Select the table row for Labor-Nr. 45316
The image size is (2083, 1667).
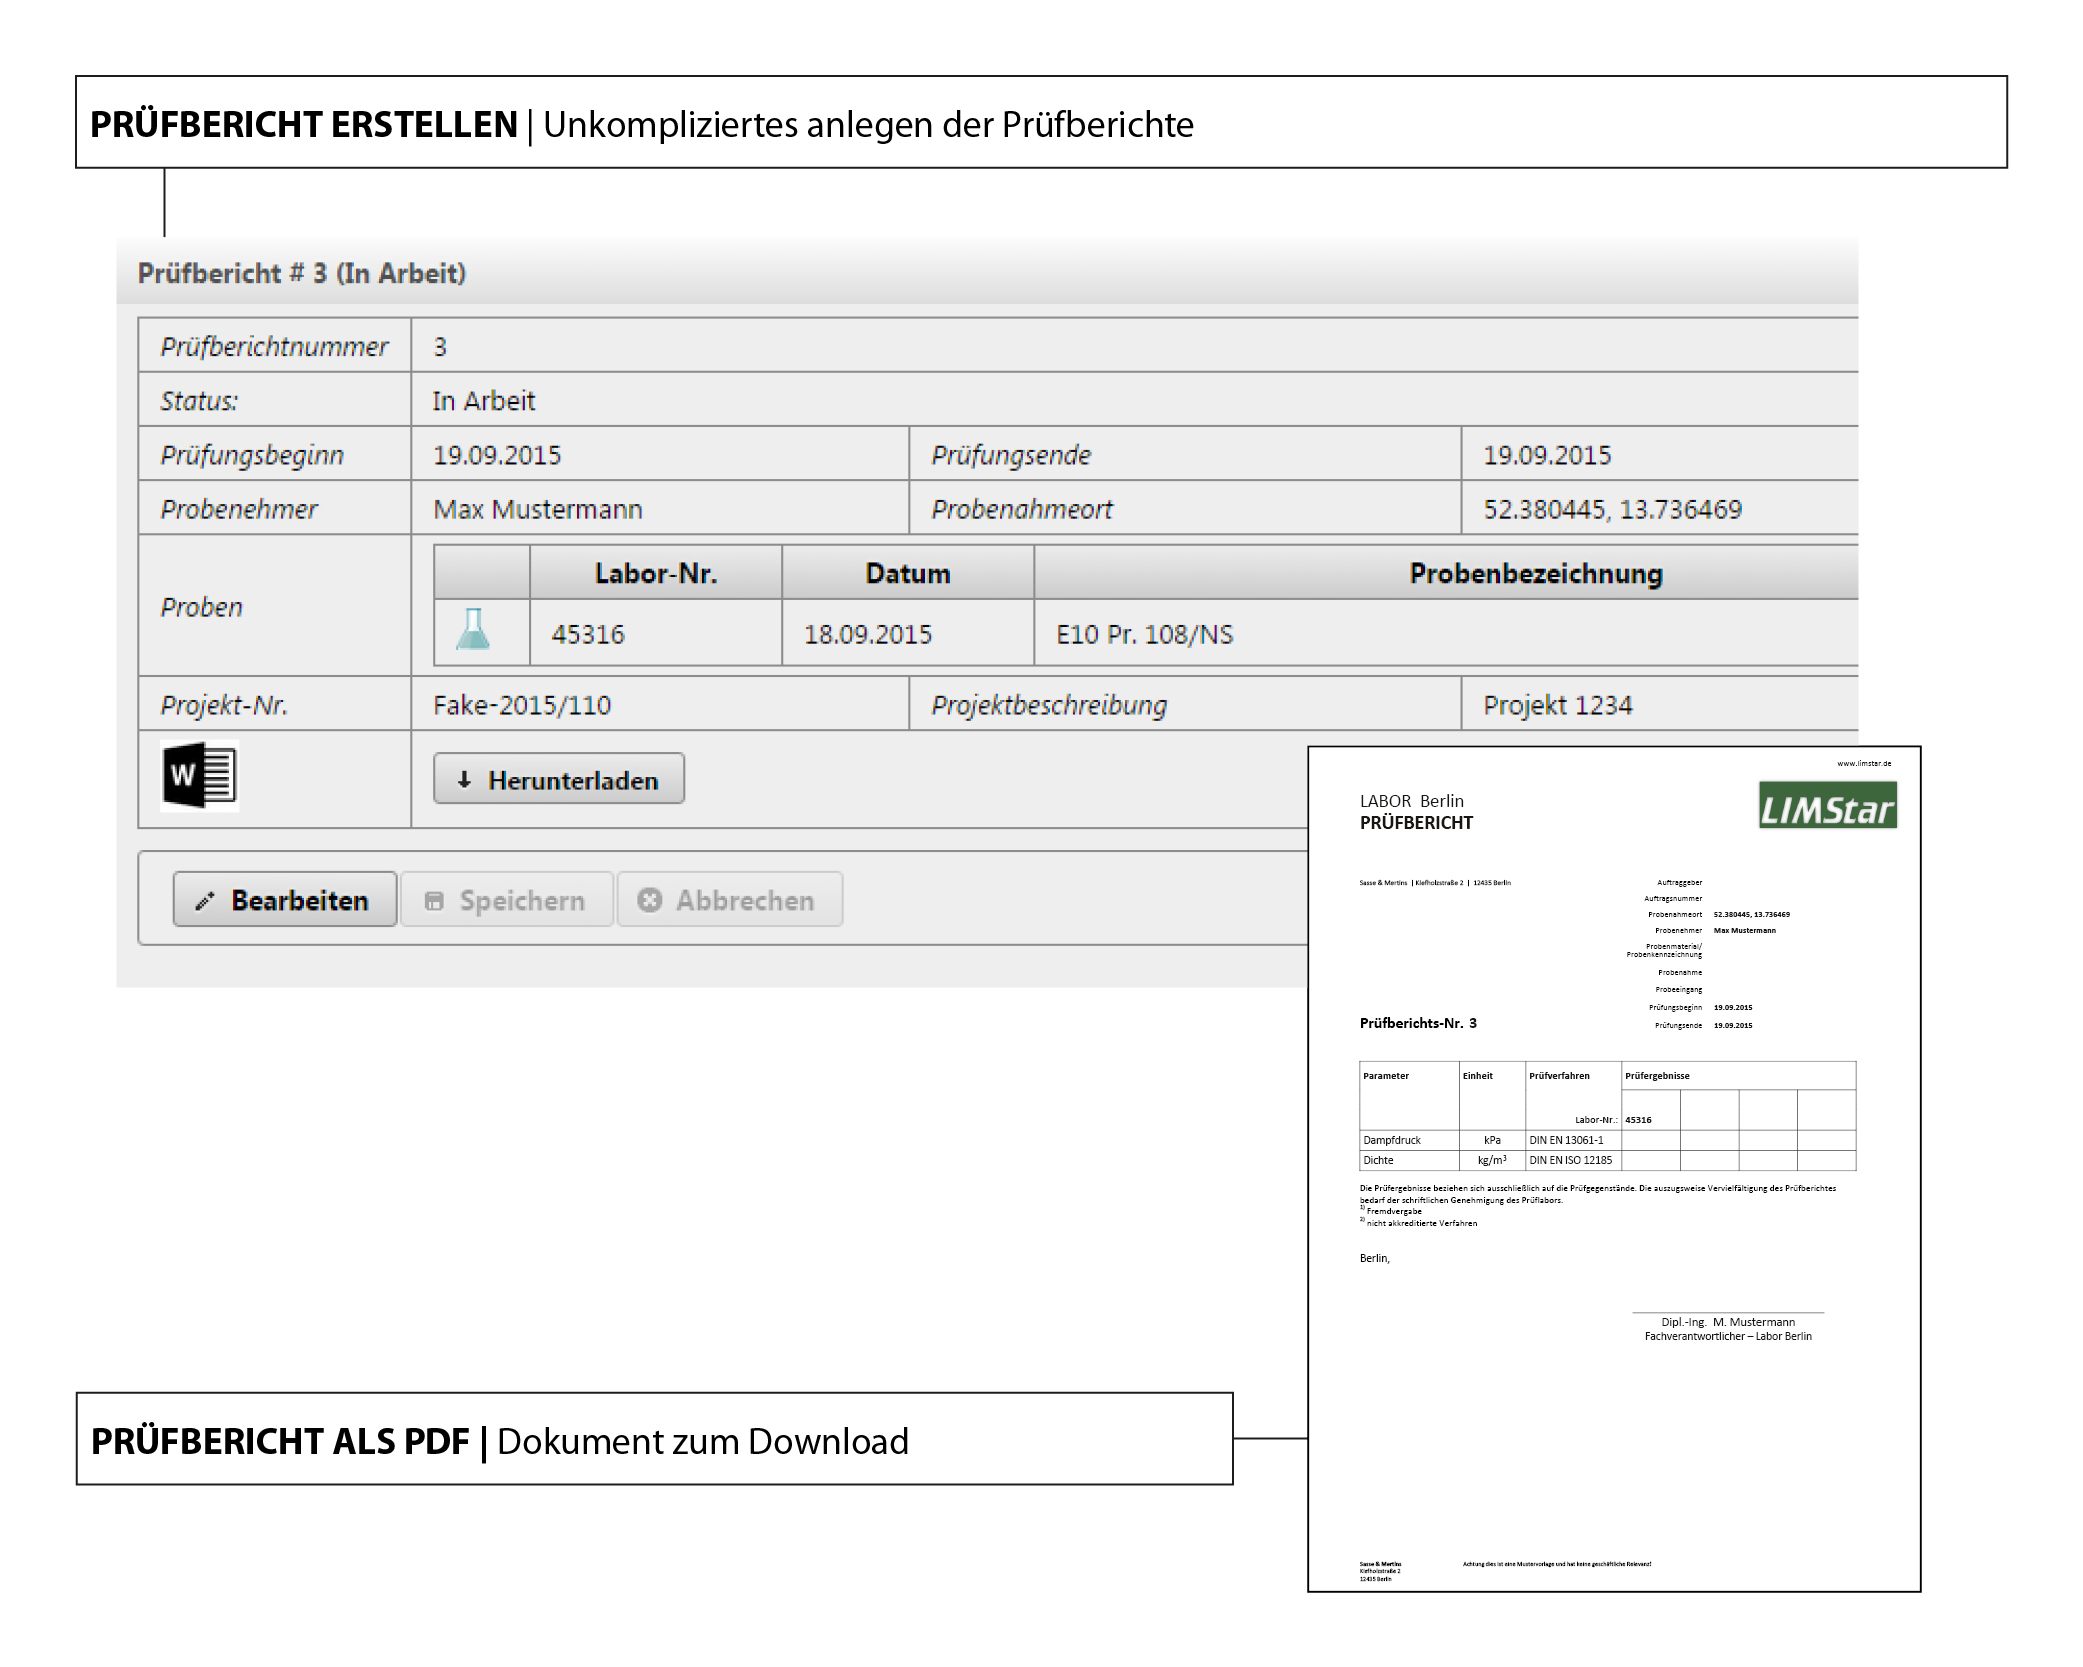point(588,634)
